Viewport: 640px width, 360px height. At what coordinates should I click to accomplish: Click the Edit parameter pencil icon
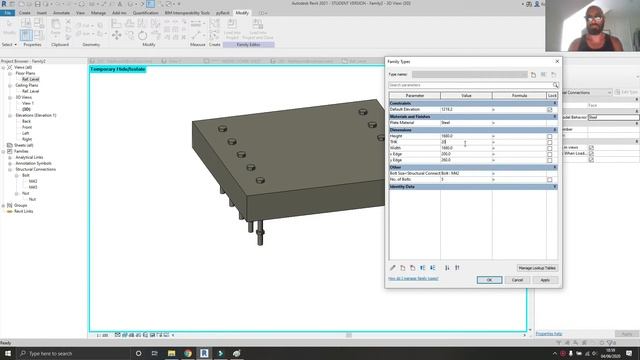point(393,268)
